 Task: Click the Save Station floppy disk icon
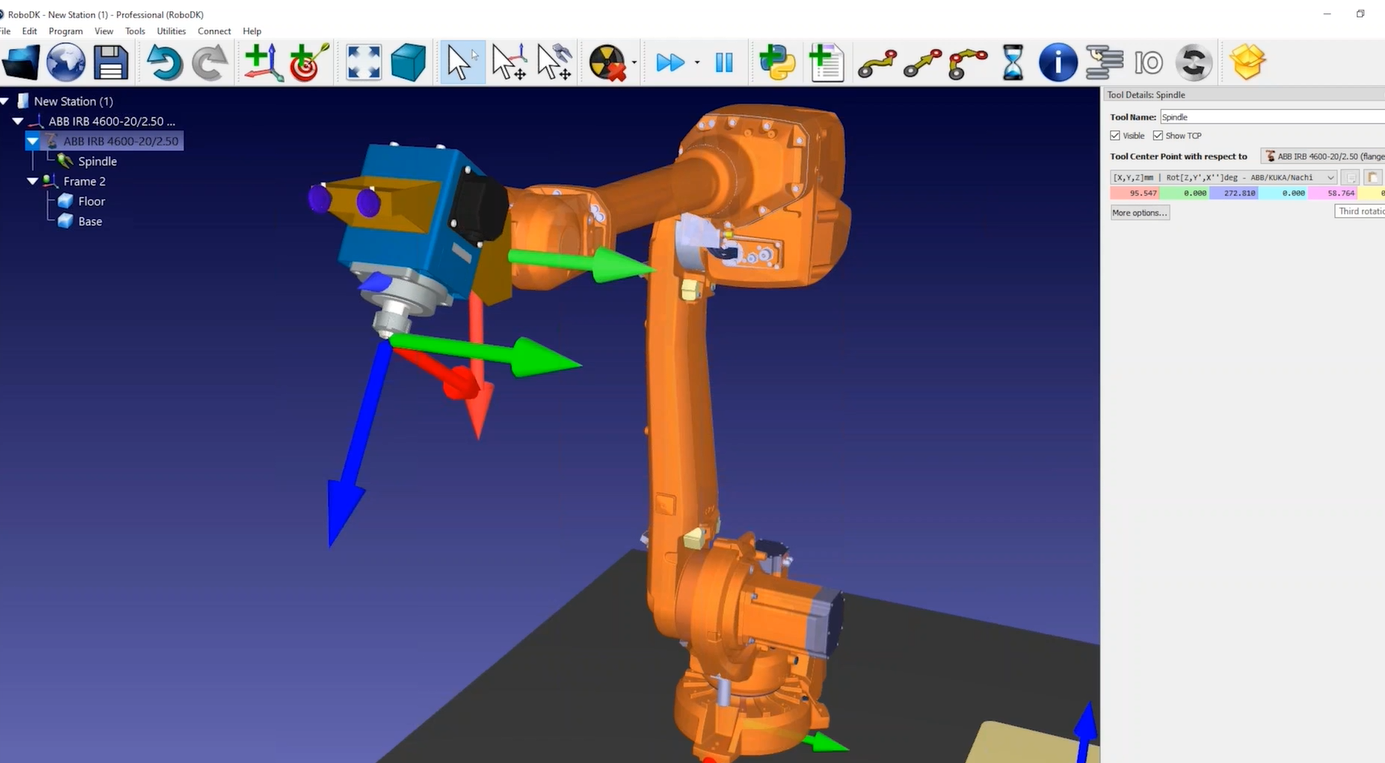coord(110,62)
